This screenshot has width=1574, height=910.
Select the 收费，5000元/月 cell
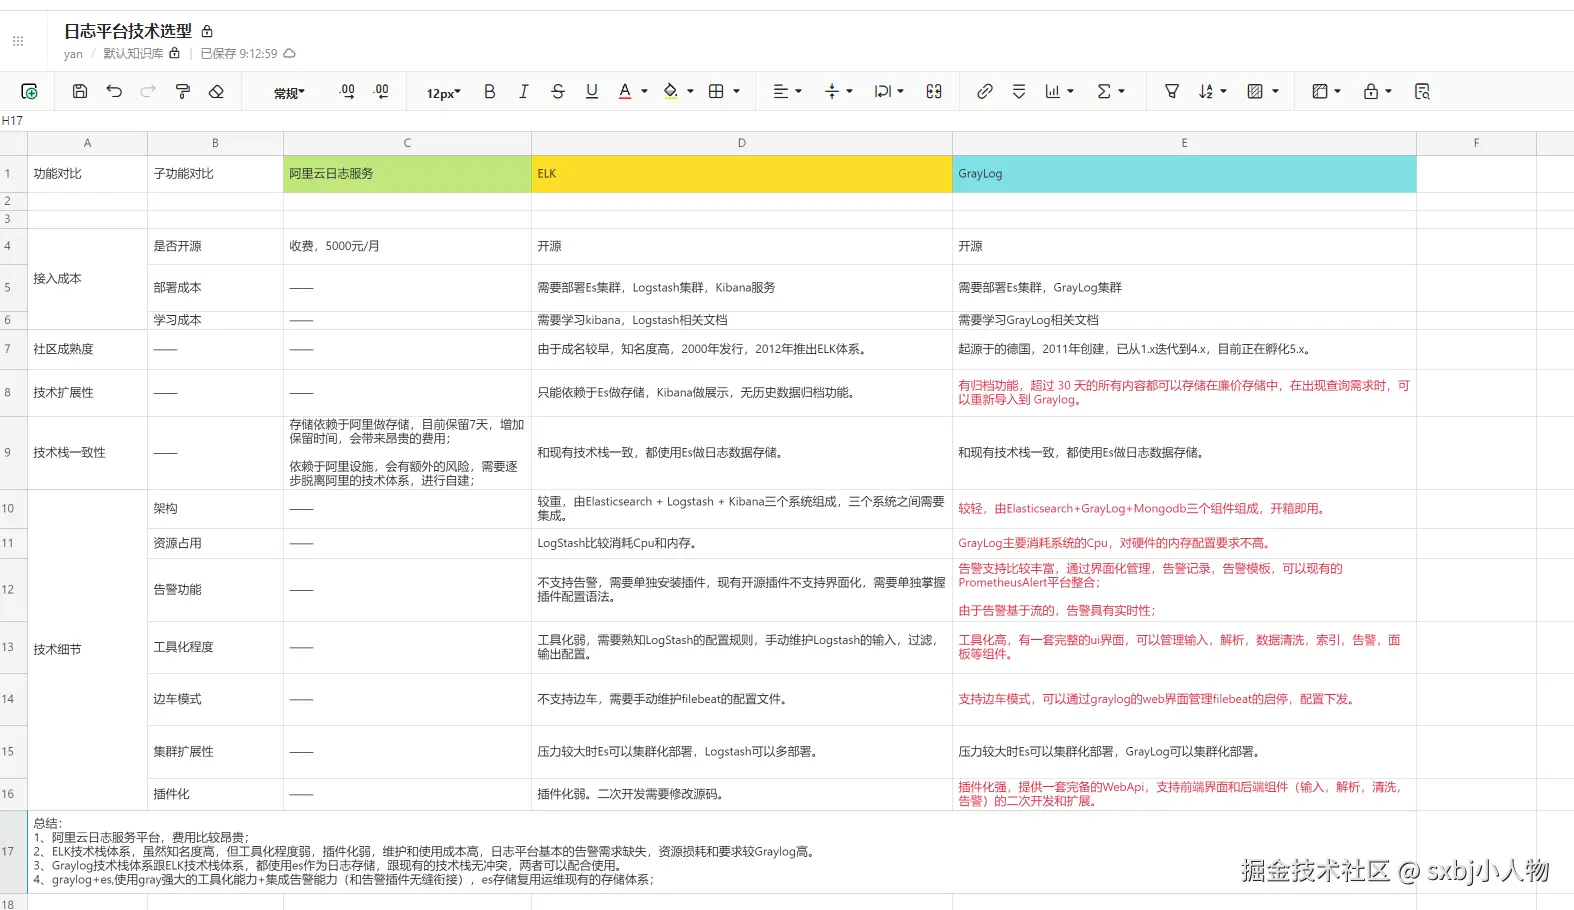(407, 246)
